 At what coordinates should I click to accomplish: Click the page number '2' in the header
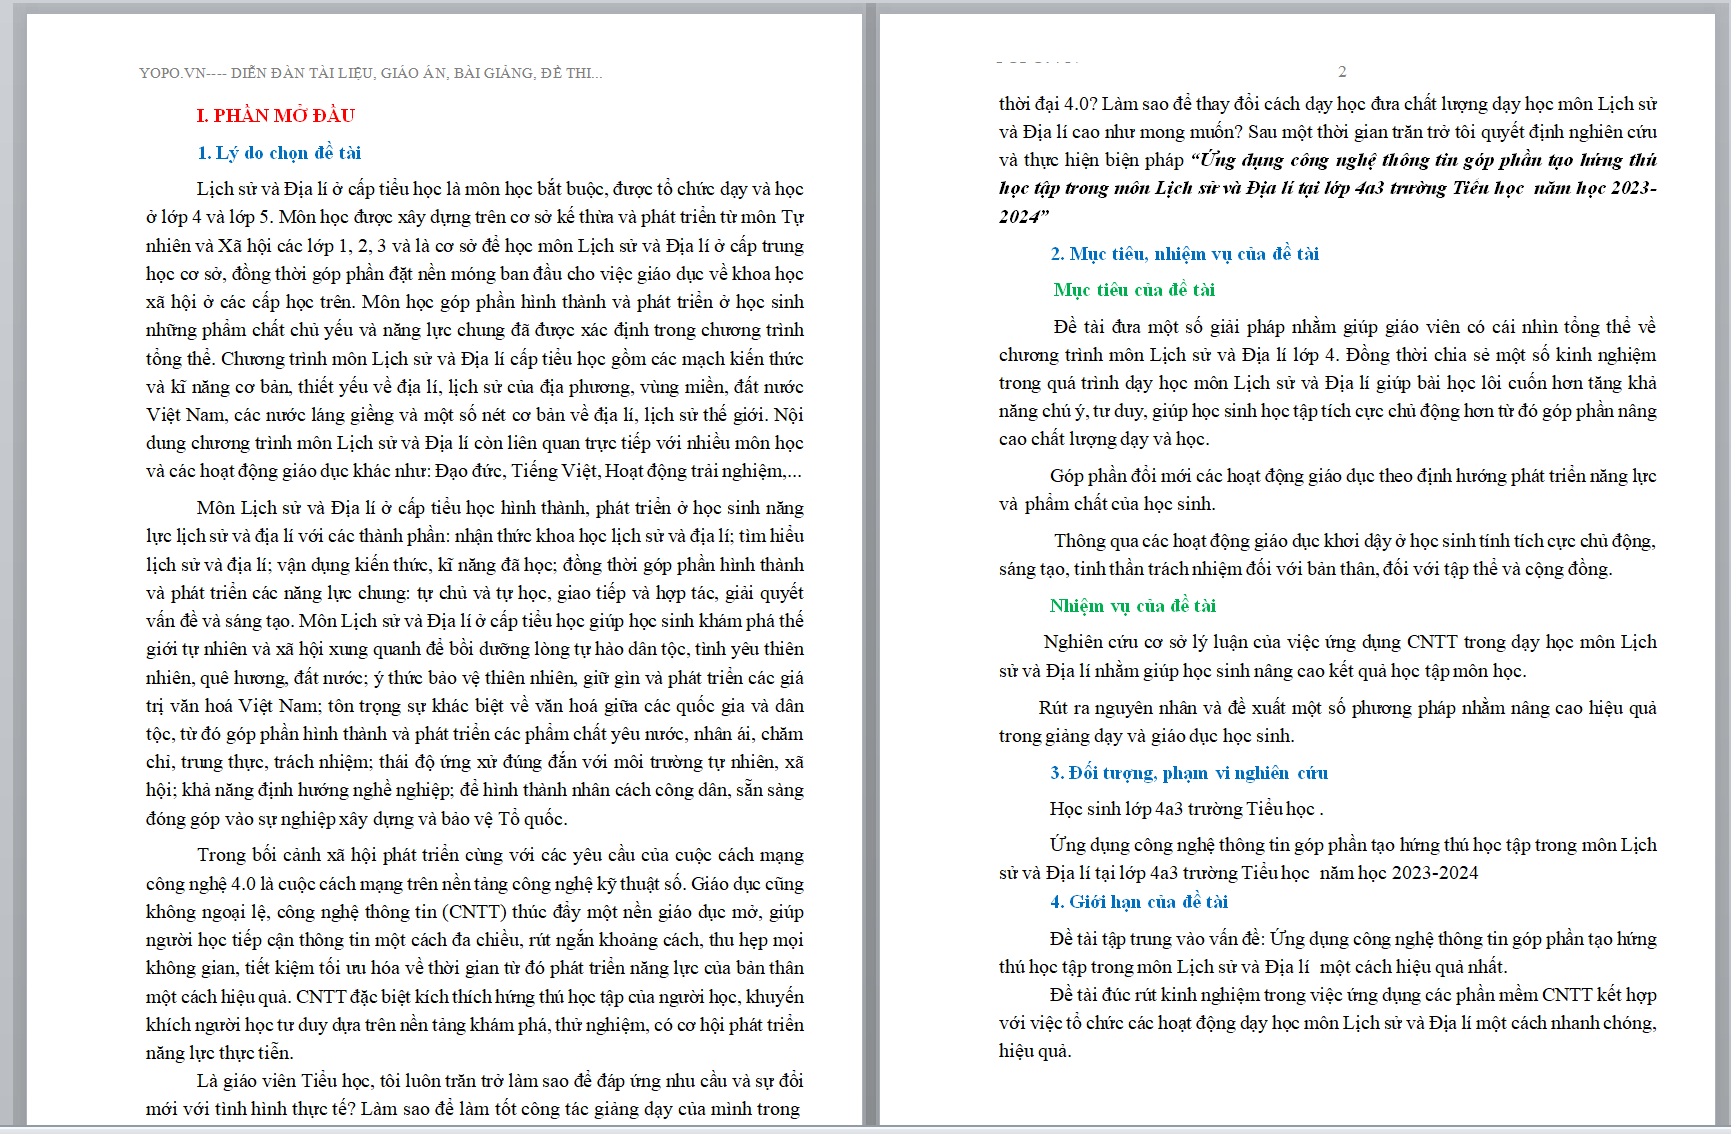(1342, 72)
